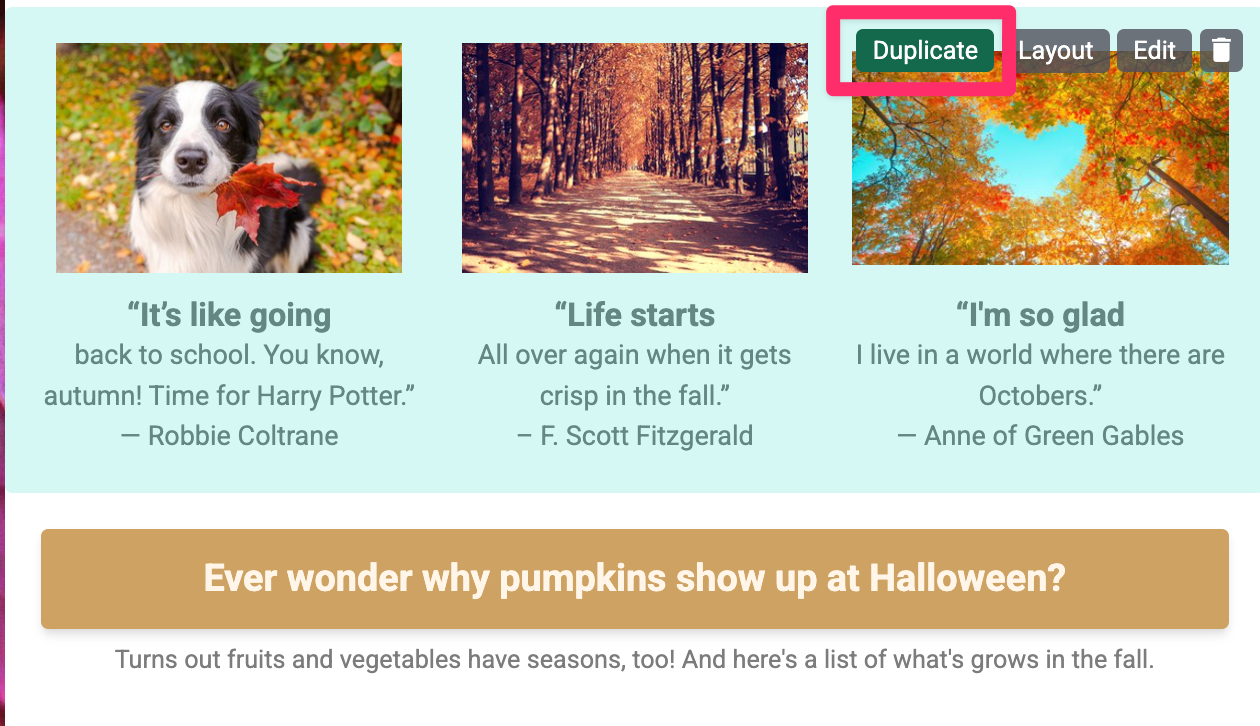Click the Anne of Green Gables attribution
1260x726 pixels.
point(1040,436)
